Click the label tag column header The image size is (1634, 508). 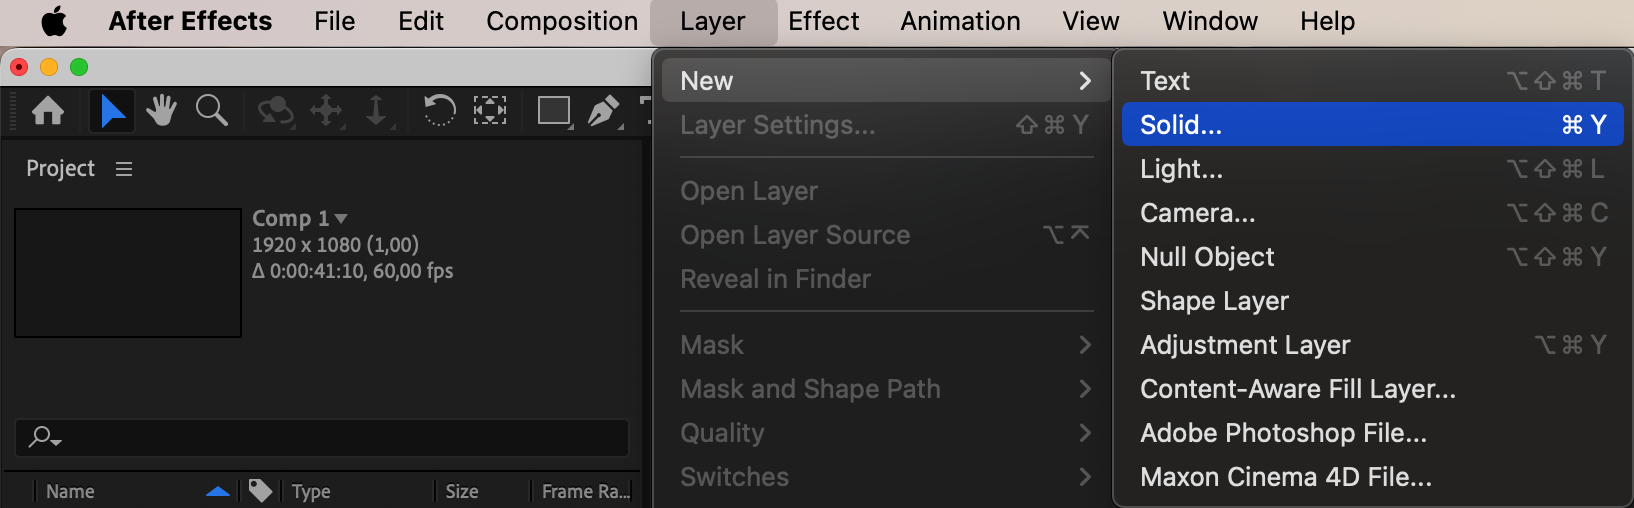tap(260, 491)
